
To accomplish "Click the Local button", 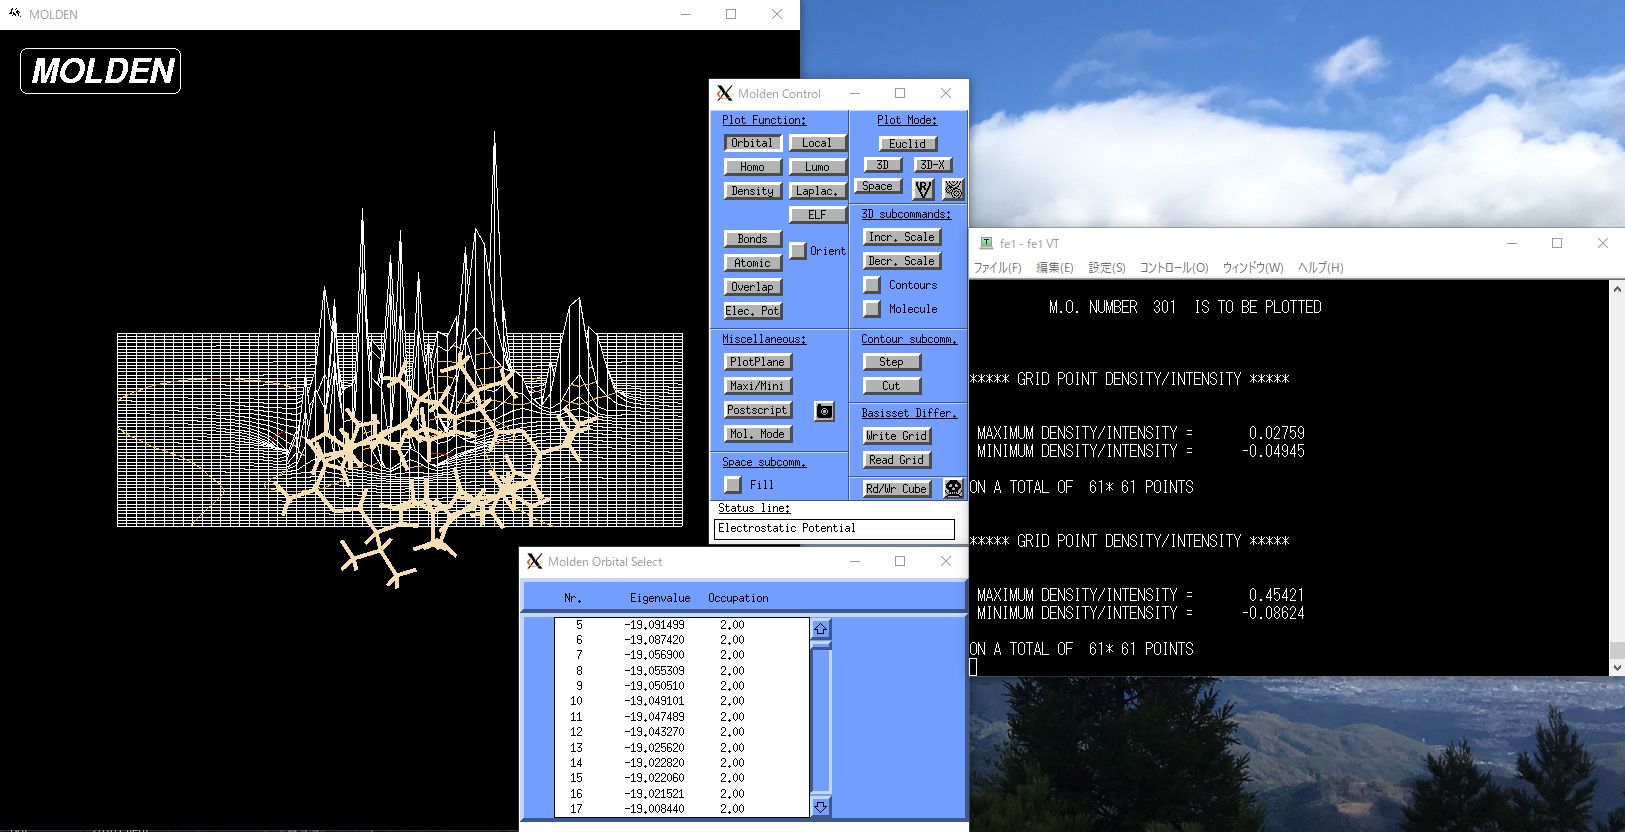I will point(817,143).
